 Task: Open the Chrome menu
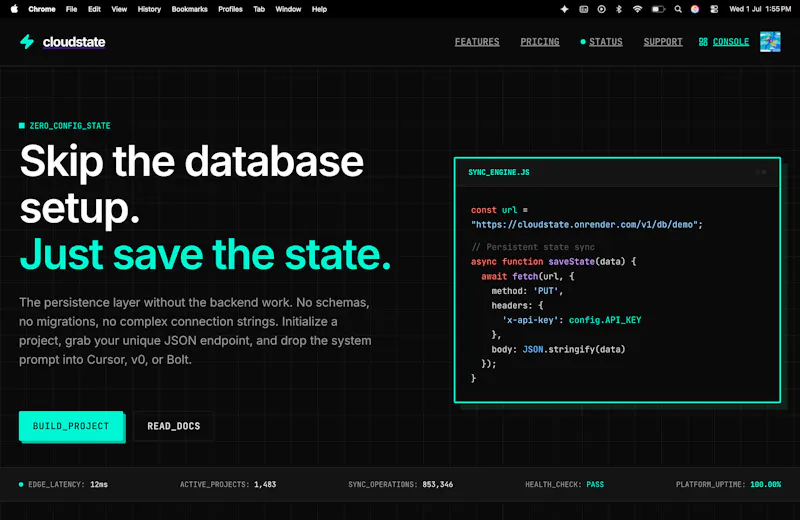(42, 9)
